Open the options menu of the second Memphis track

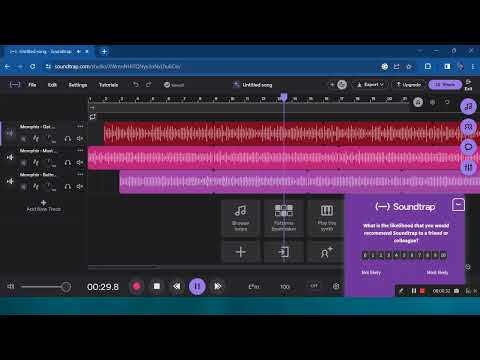click(x=80, y=151)
